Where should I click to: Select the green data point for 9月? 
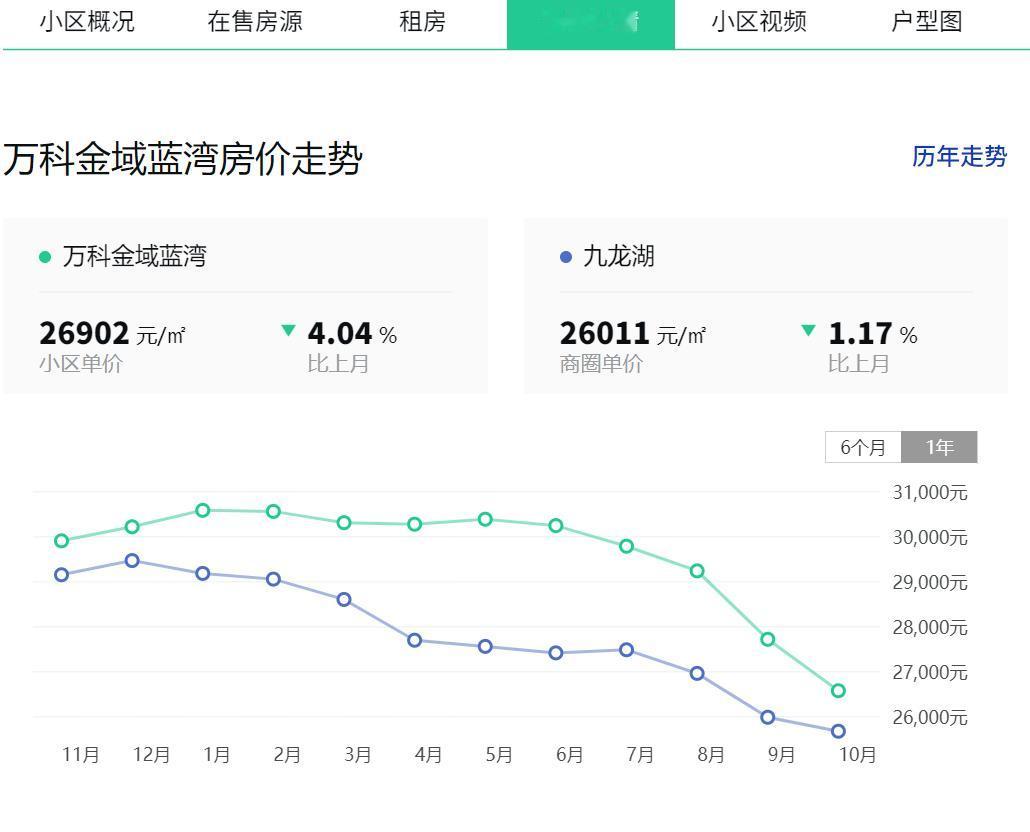click(768, 640)
